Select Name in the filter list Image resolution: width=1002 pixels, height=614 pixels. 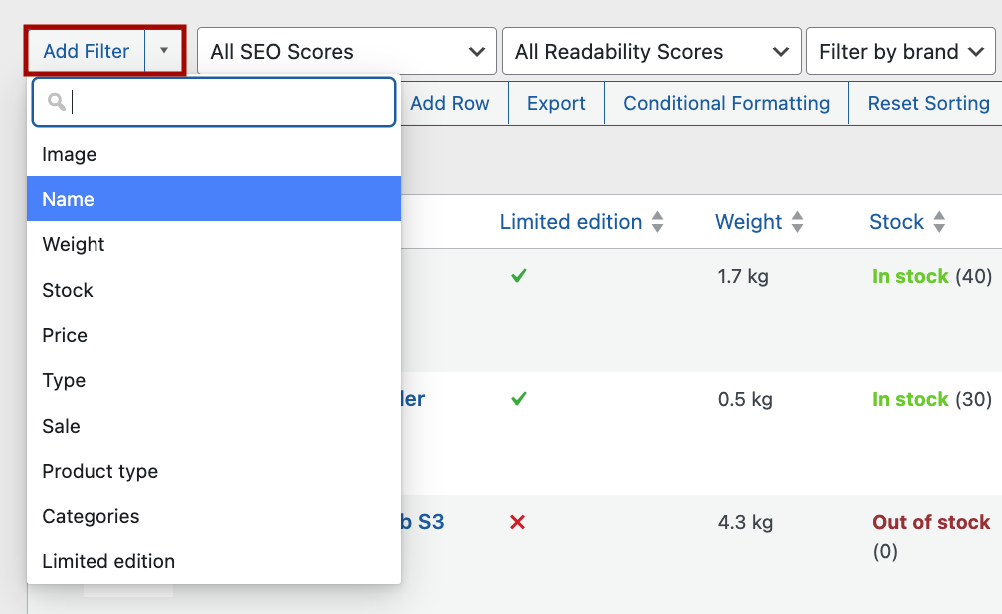click(x=213, y=199)
